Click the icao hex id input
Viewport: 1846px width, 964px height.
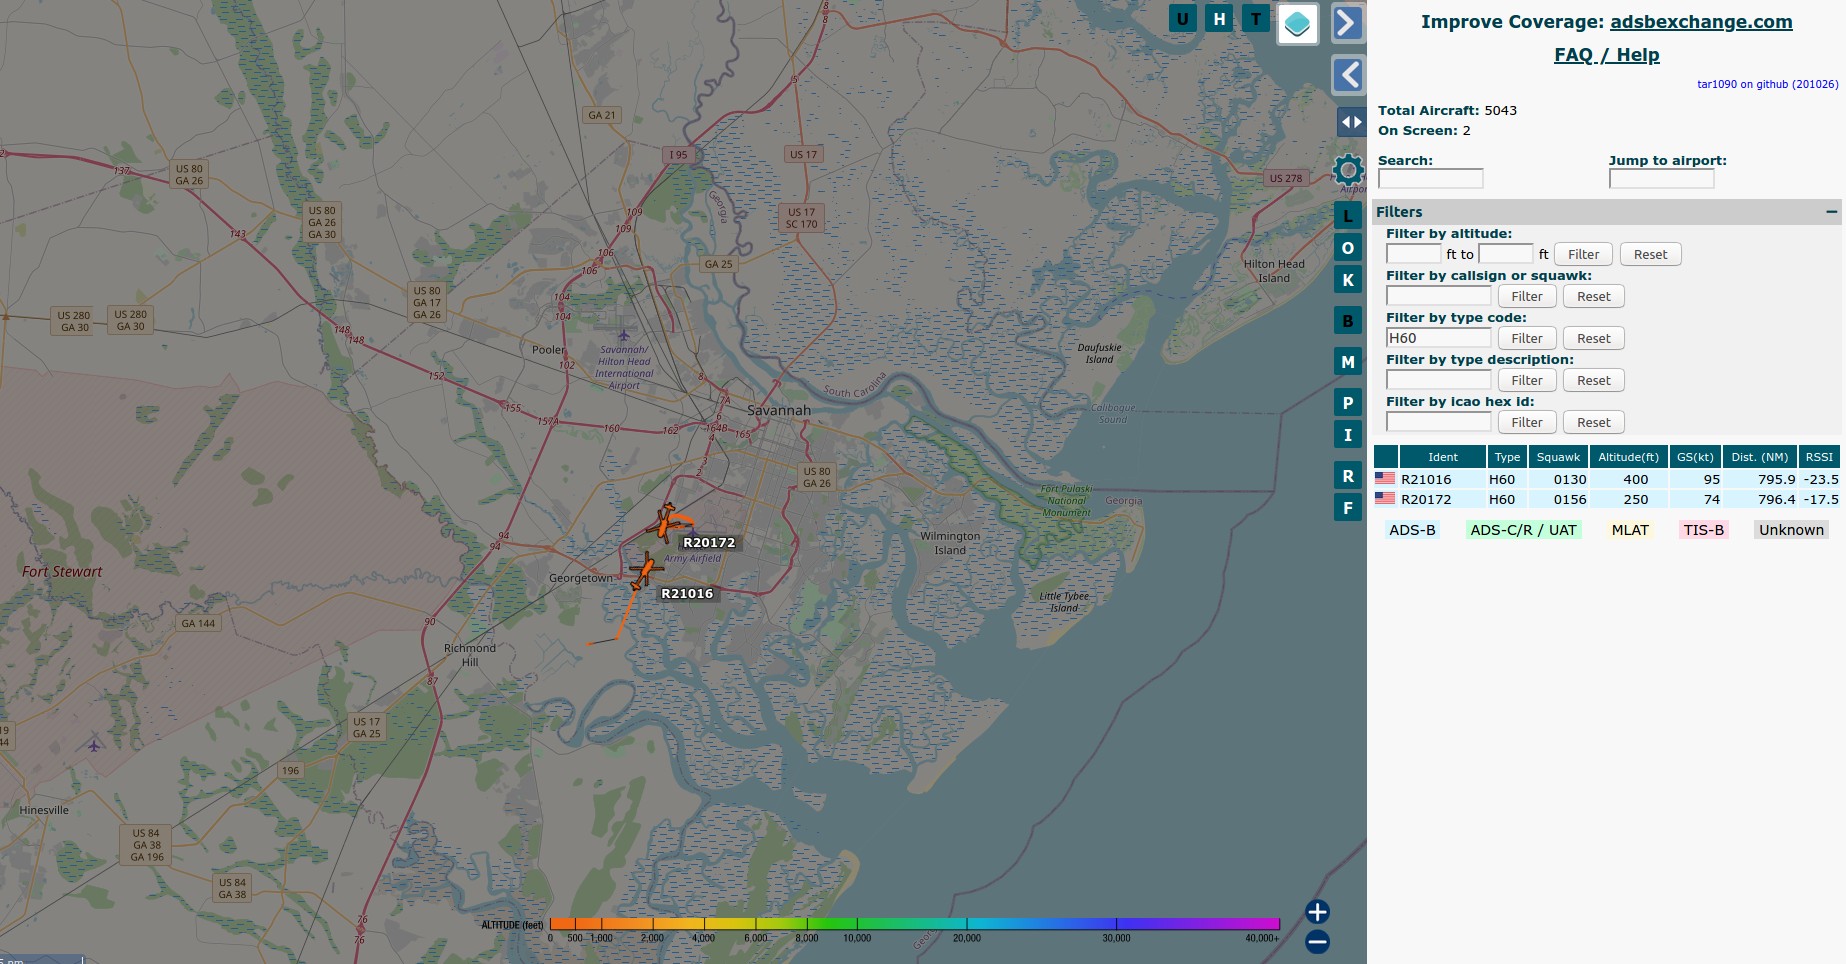[1438, 422]
